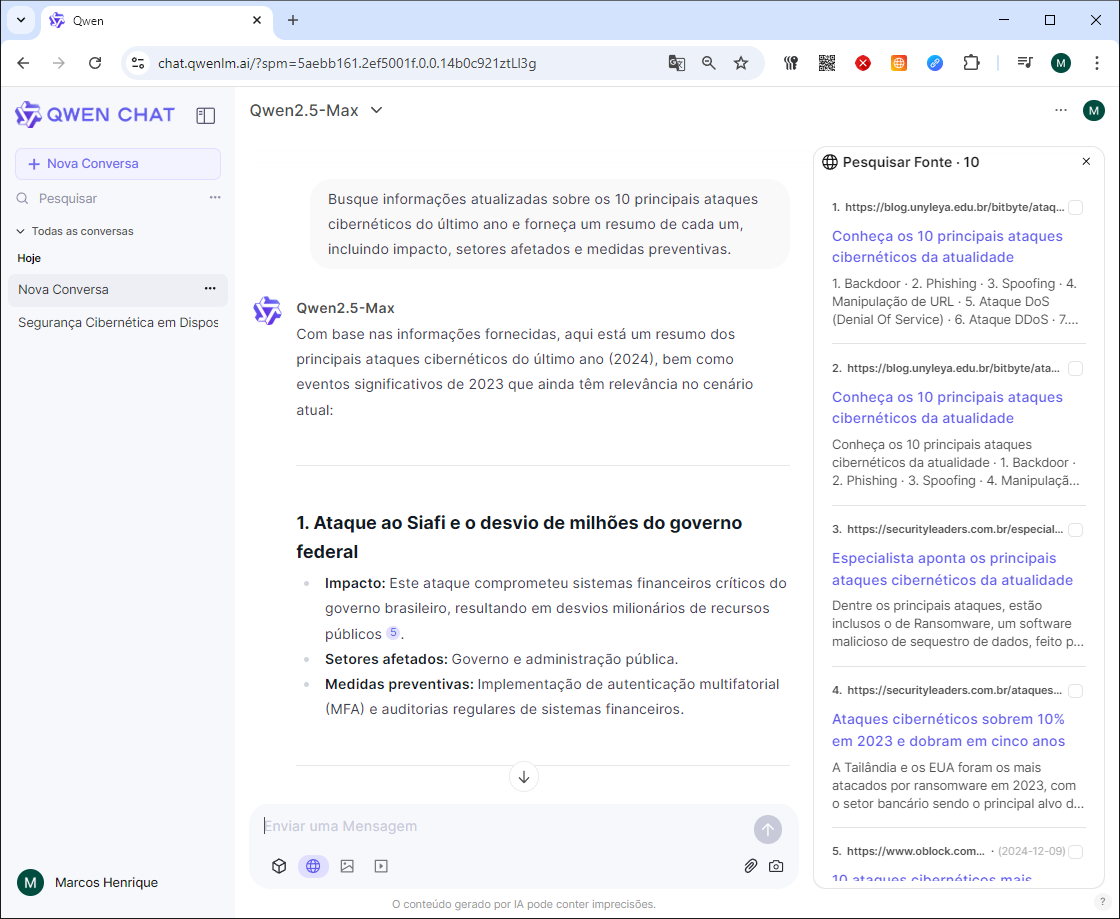Close the Qwen browser tab
This screenshot has width=1120, height=919.
[x=257, y=20]
